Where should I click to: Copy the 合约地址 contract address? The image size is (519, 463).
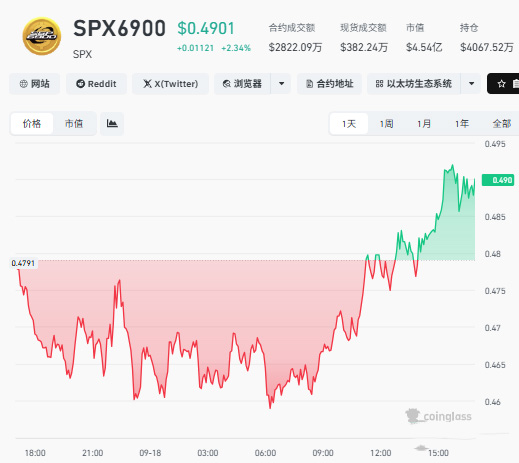[x=329, y=84]
